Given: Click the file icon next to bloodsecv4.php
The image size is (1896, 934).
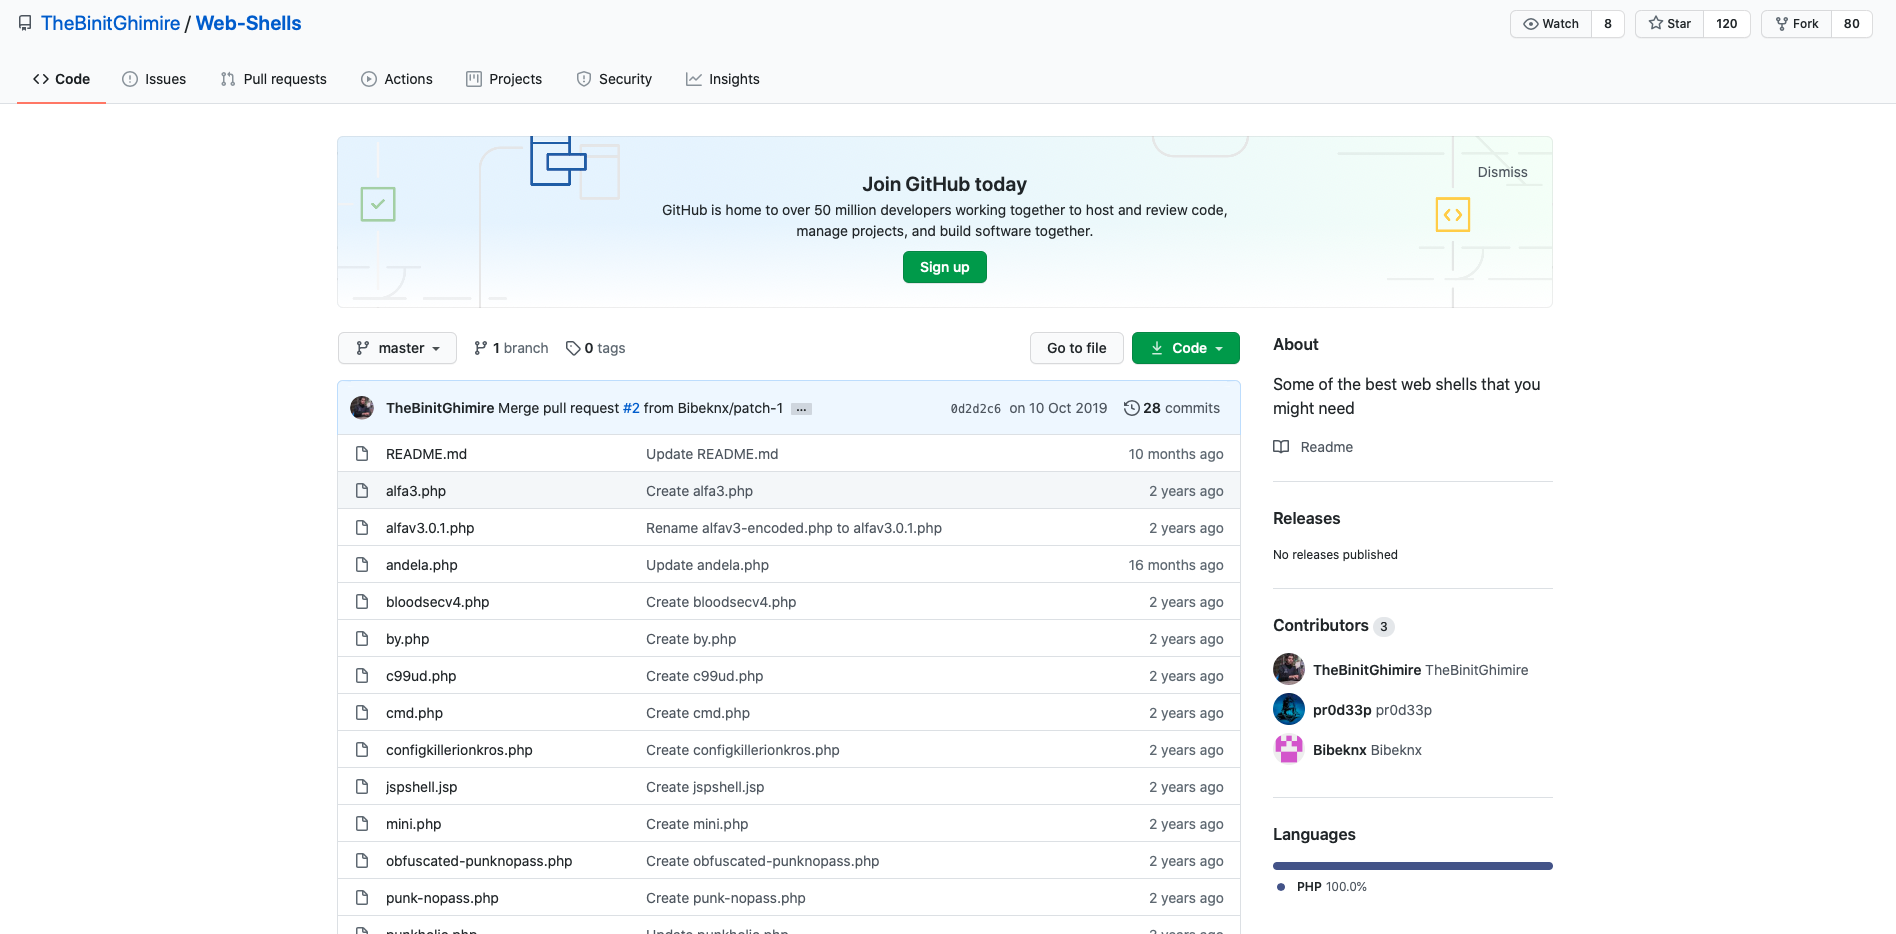Looking at the screenshot, I should coord(362,601).
